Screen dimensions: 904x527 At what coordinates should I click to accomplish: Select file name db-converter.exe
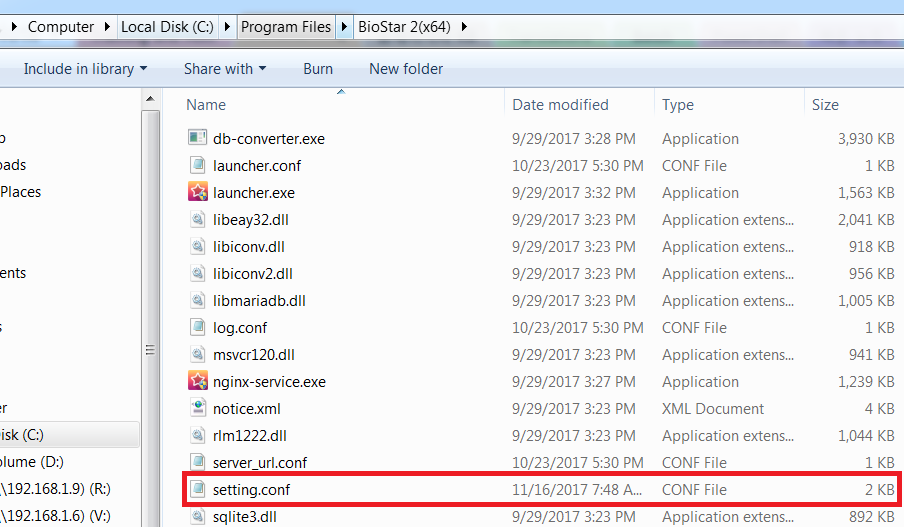pos(269,138)
